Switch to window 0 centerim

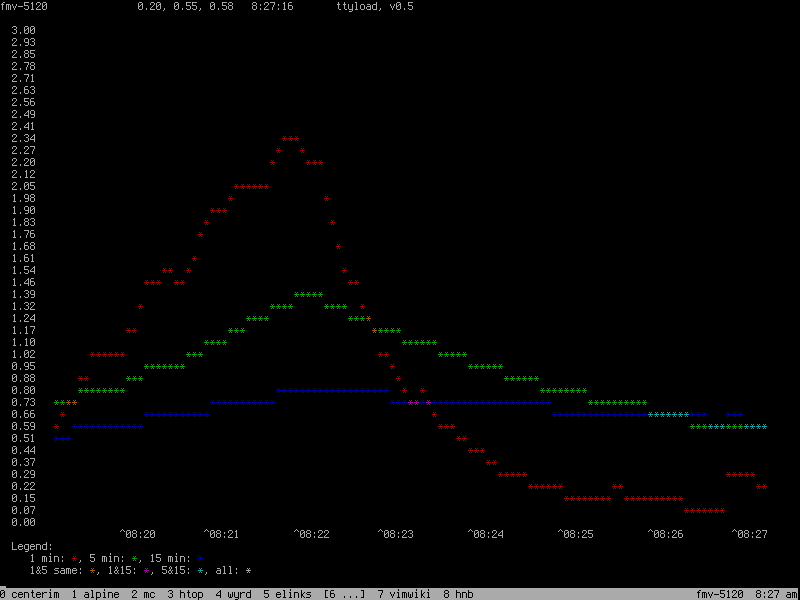[30, 594]
